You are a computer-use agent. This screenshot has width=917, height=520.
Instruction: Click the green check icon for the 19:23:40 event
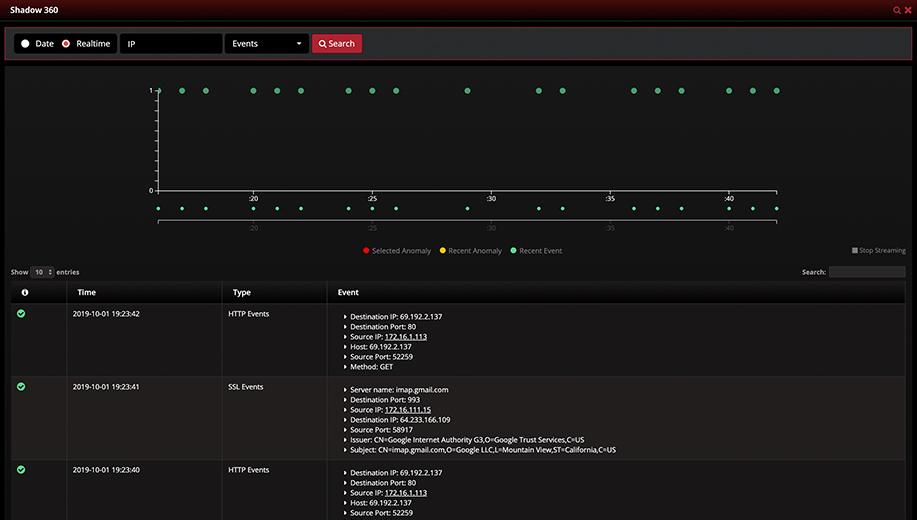tap(21, 469)
